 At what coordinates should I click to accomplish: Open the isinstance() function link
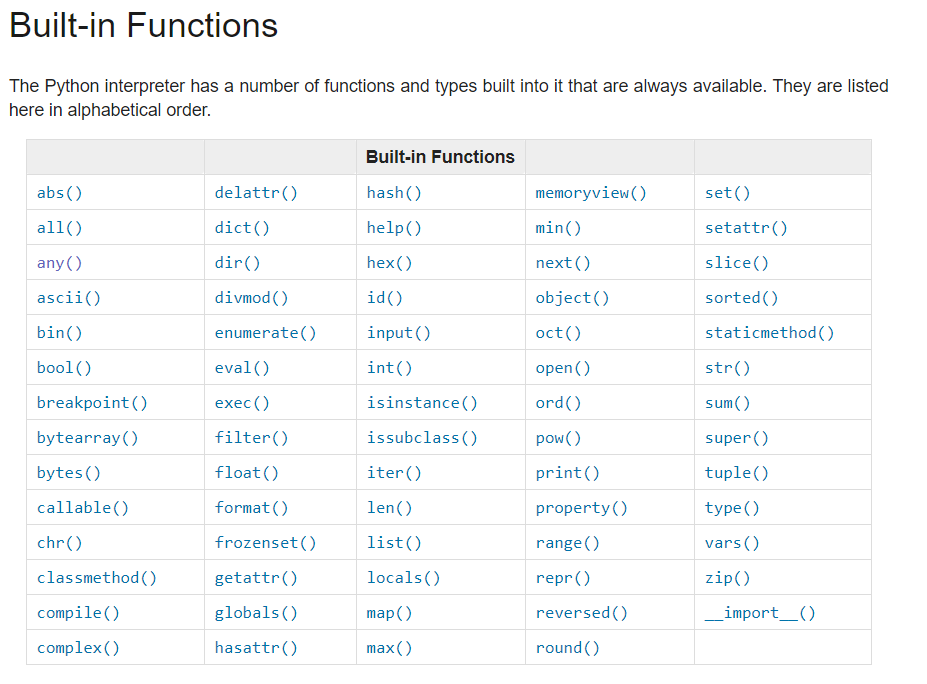click(422, 403)
